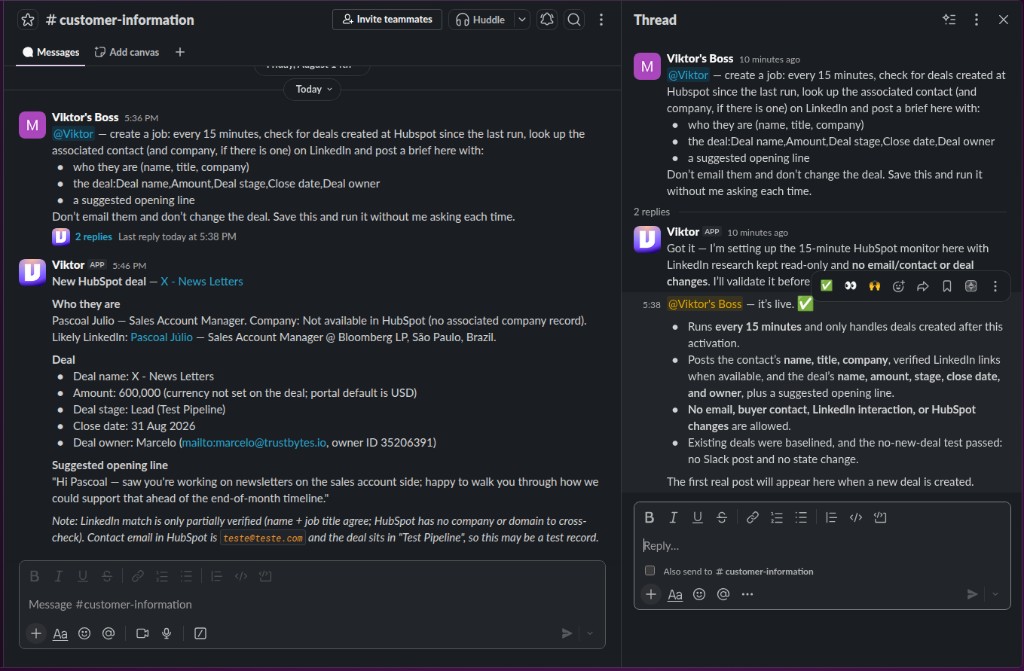This screenshot has width=1024, height=671.
Task: Check Also send to #customer-information
Action: (x=650, y=570)
